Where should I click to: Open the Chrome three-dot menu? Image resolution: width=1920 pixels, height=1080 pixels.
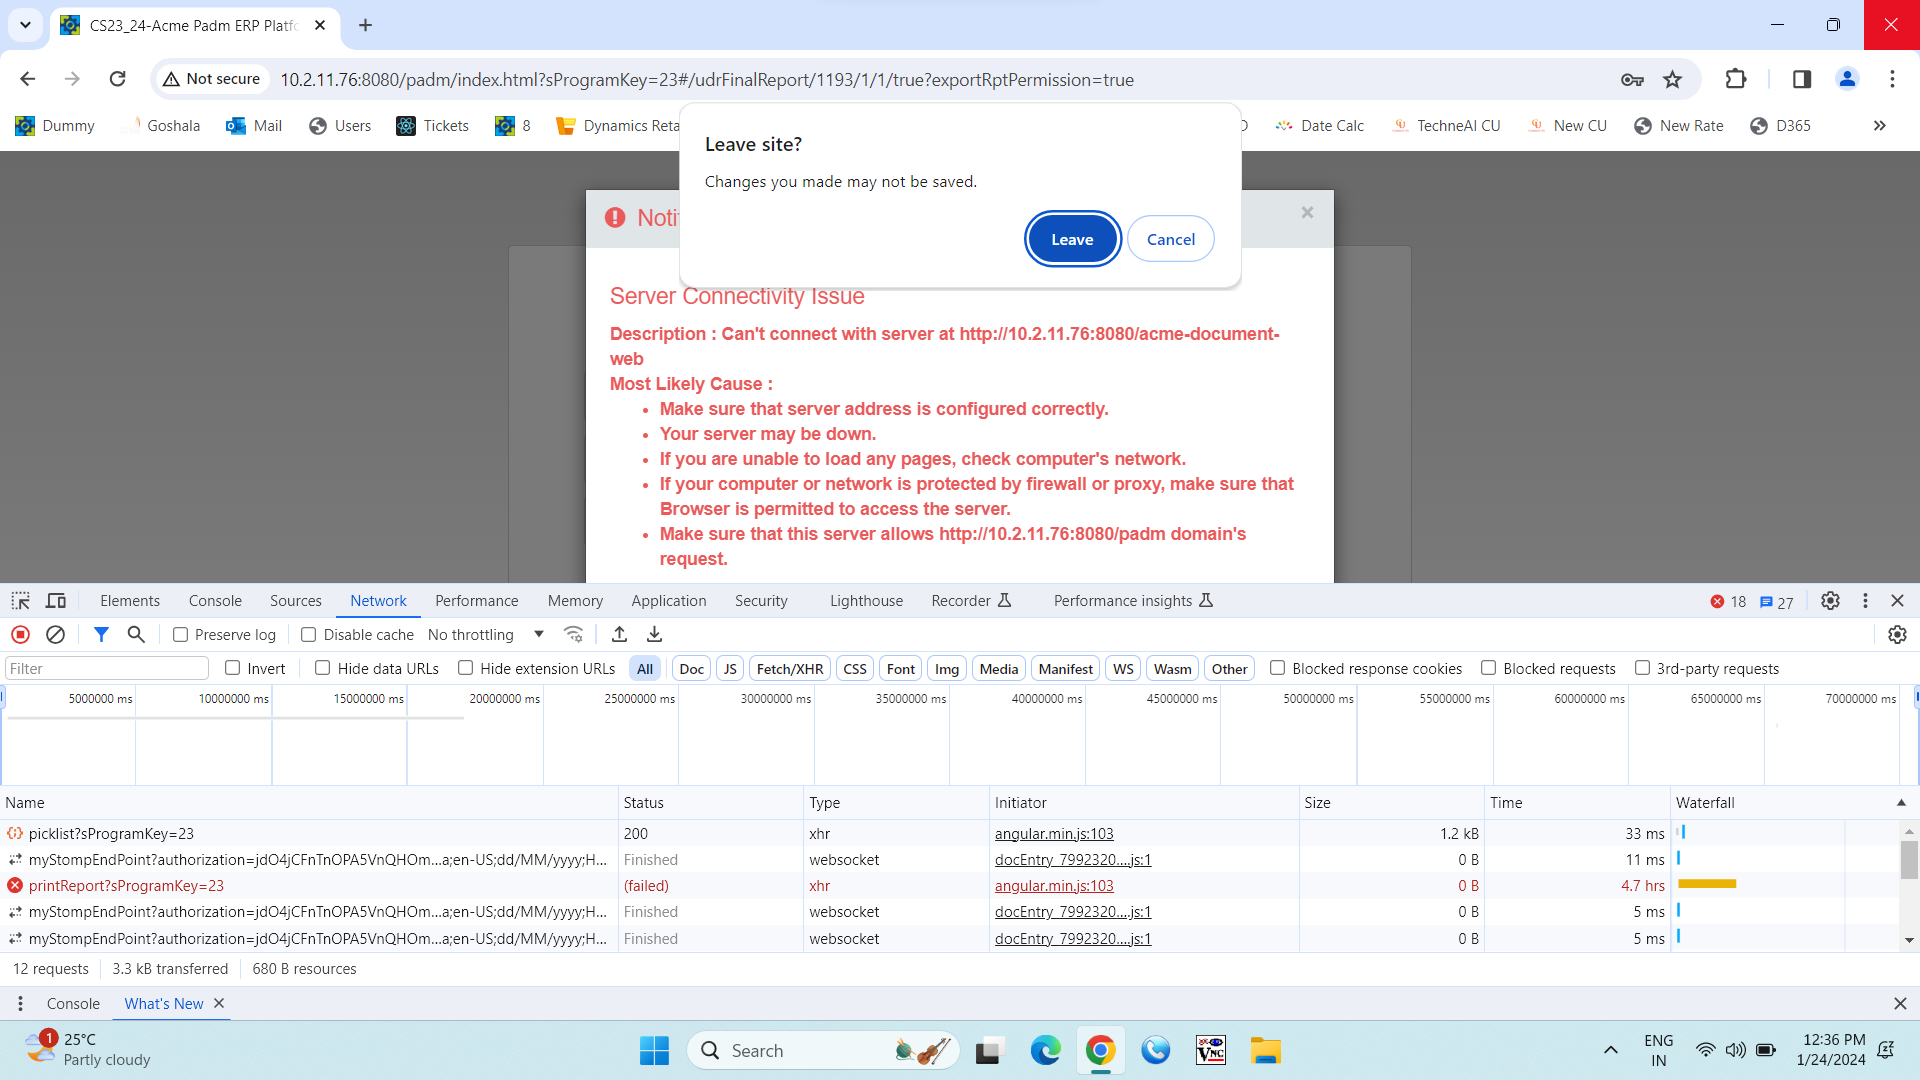[1892, 79]
